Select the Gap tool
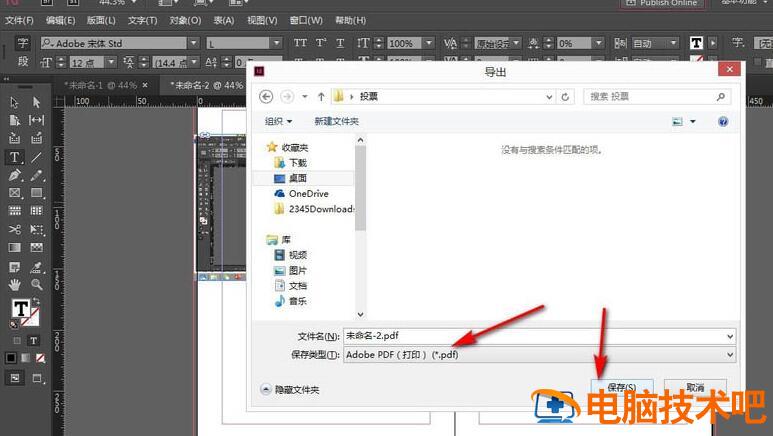This screenshot has width=773, height=436. pos(36,120)
